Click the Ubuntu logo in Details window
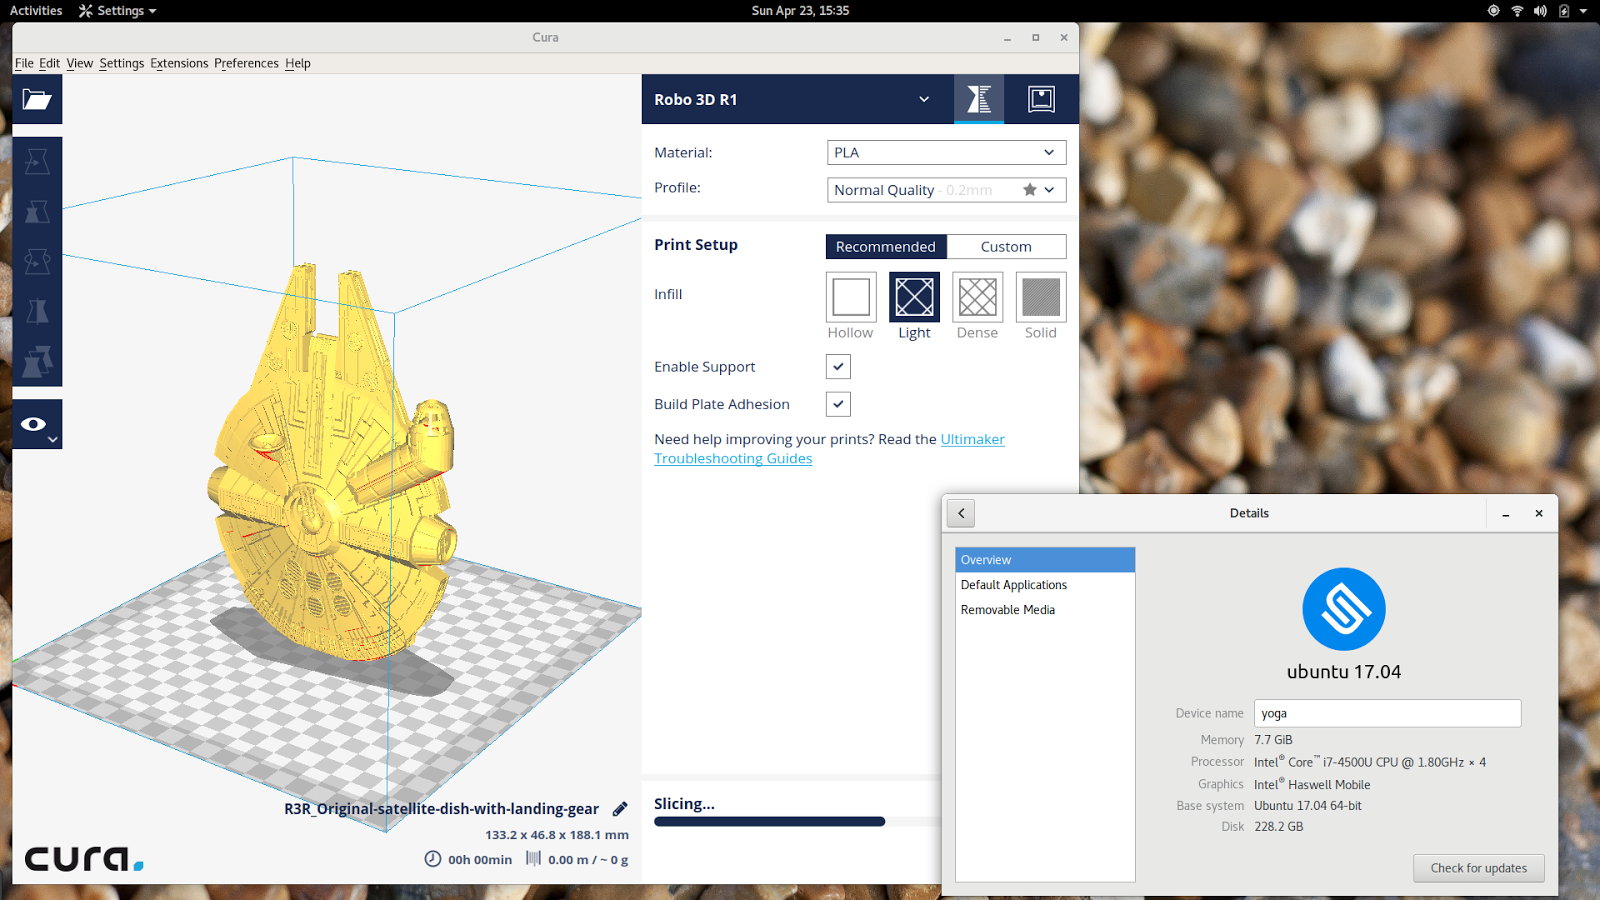Viewport: 1600px width, 900px height. click(1344, 609)
